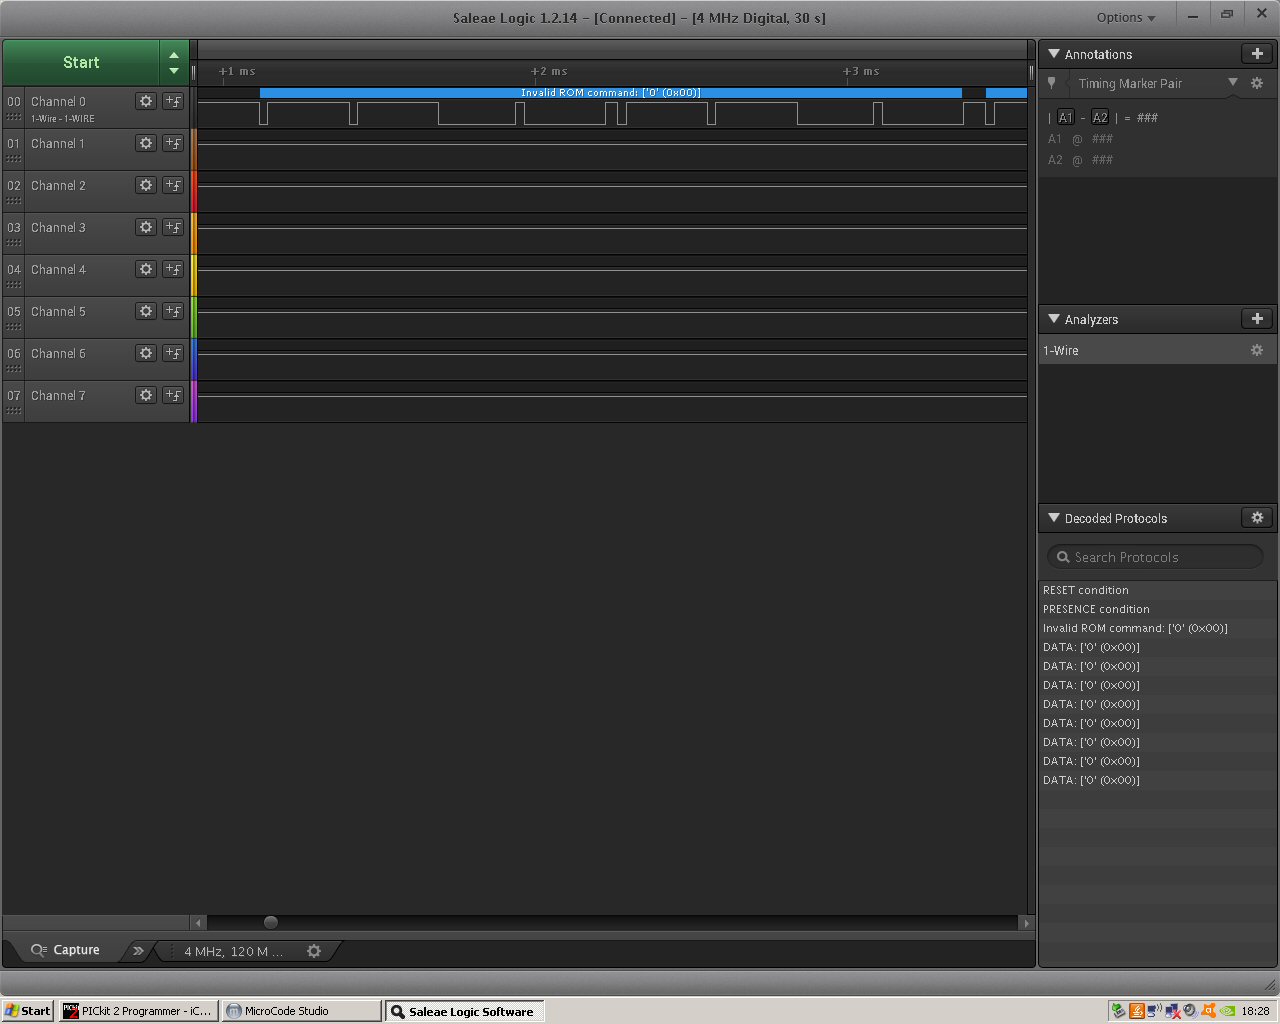Click Channel 3 trigger settings icon
The image size is (1280, 1024).
coord(173,227)
